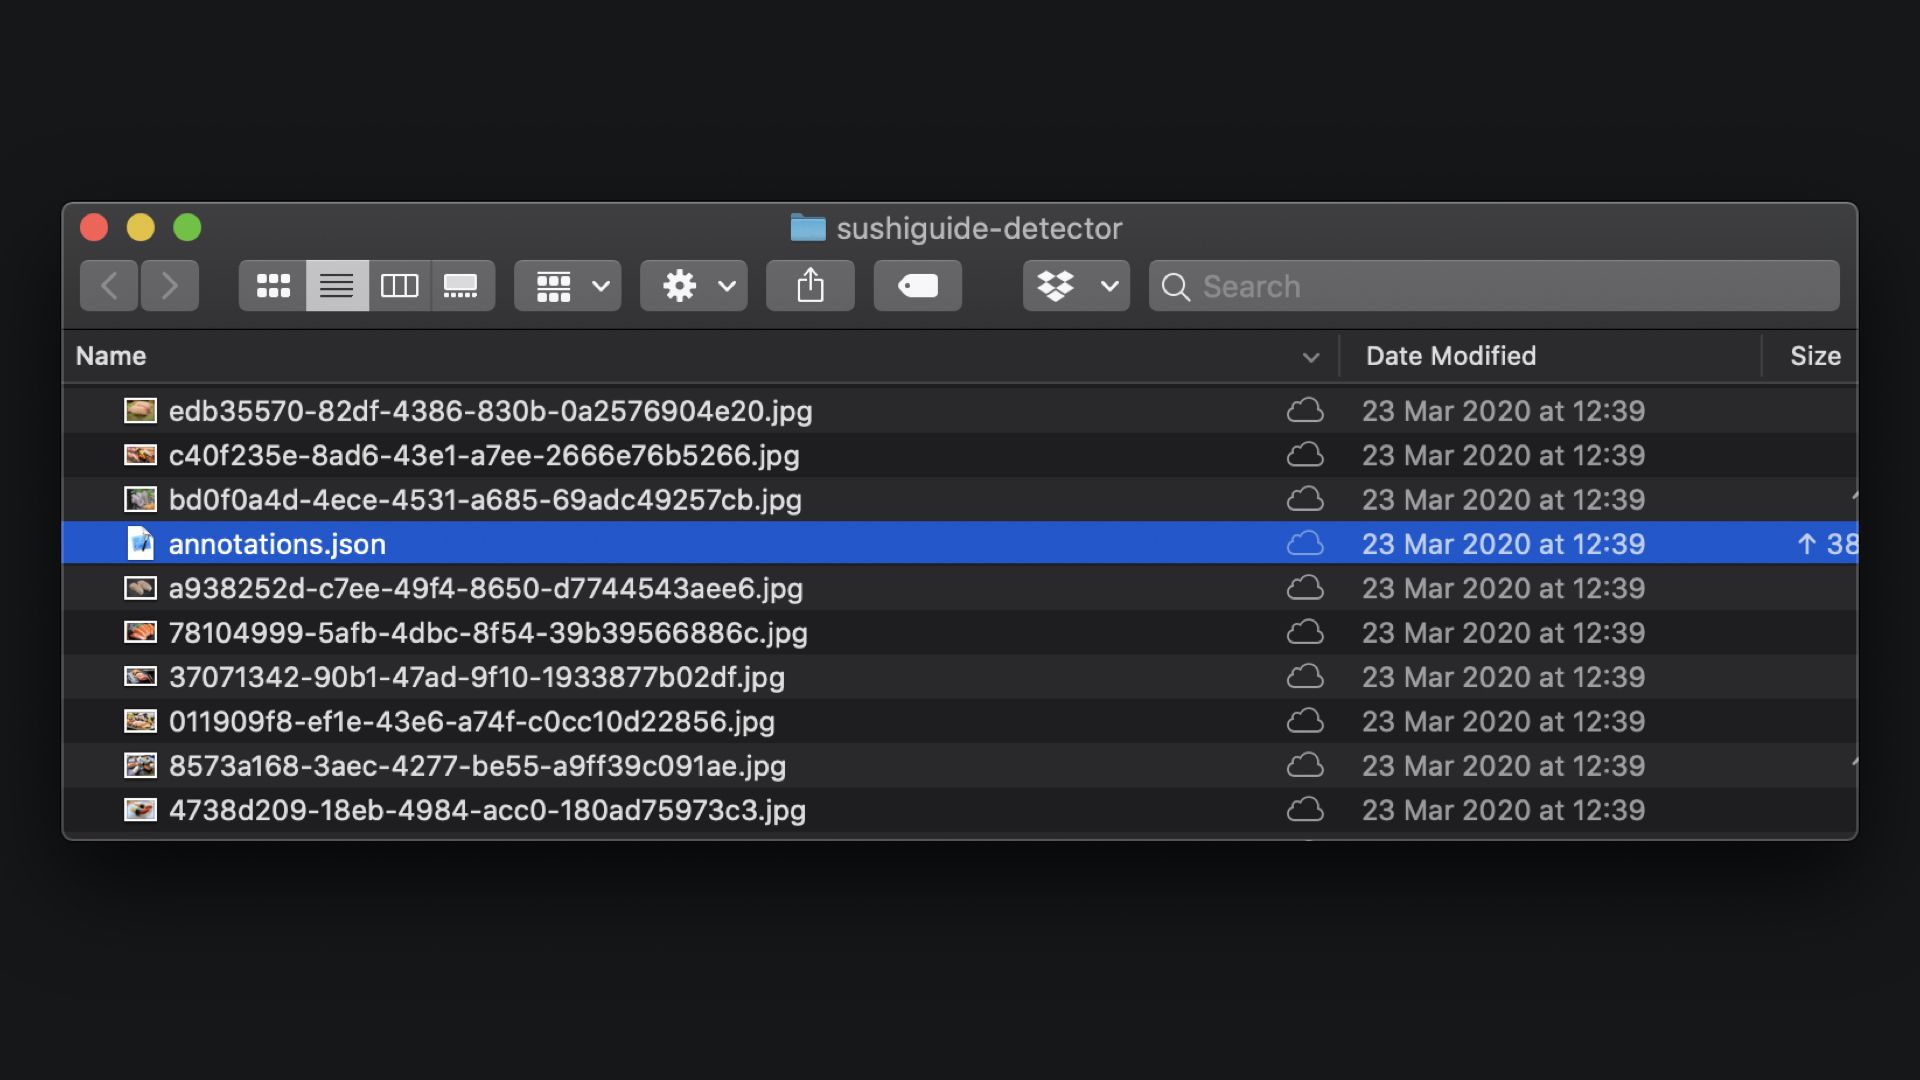Click the sushiguide-detector folder title icon
This screenshot has width=1920, height=1080.
tap(808, 228)
